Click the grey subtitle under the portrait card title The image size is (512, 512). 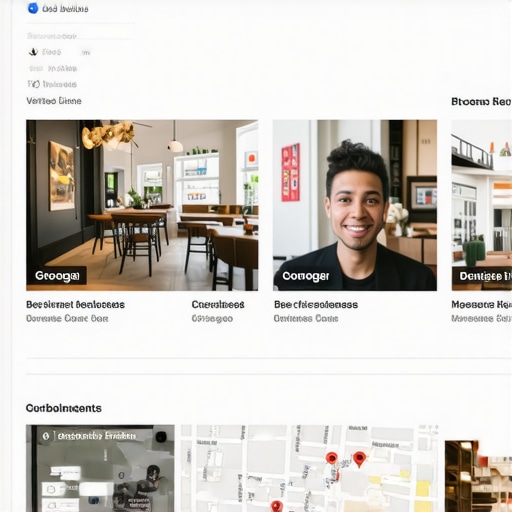tap(306, 318)
